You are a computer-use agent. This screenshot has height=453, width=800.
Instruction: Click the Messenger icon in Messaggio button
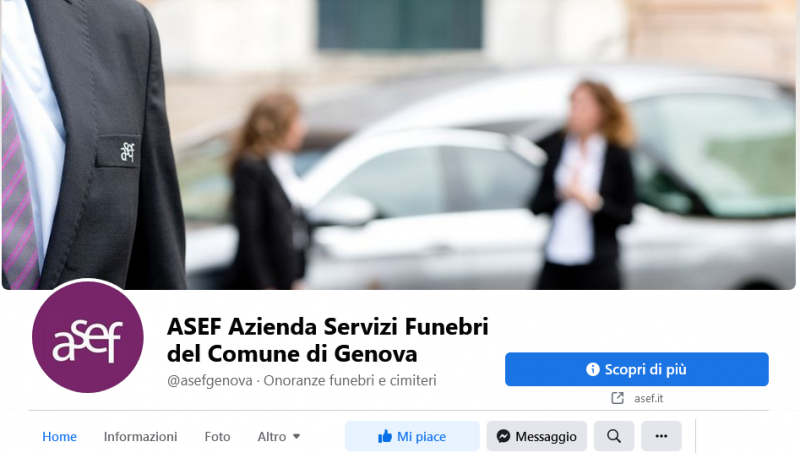[x=503, y=436]
